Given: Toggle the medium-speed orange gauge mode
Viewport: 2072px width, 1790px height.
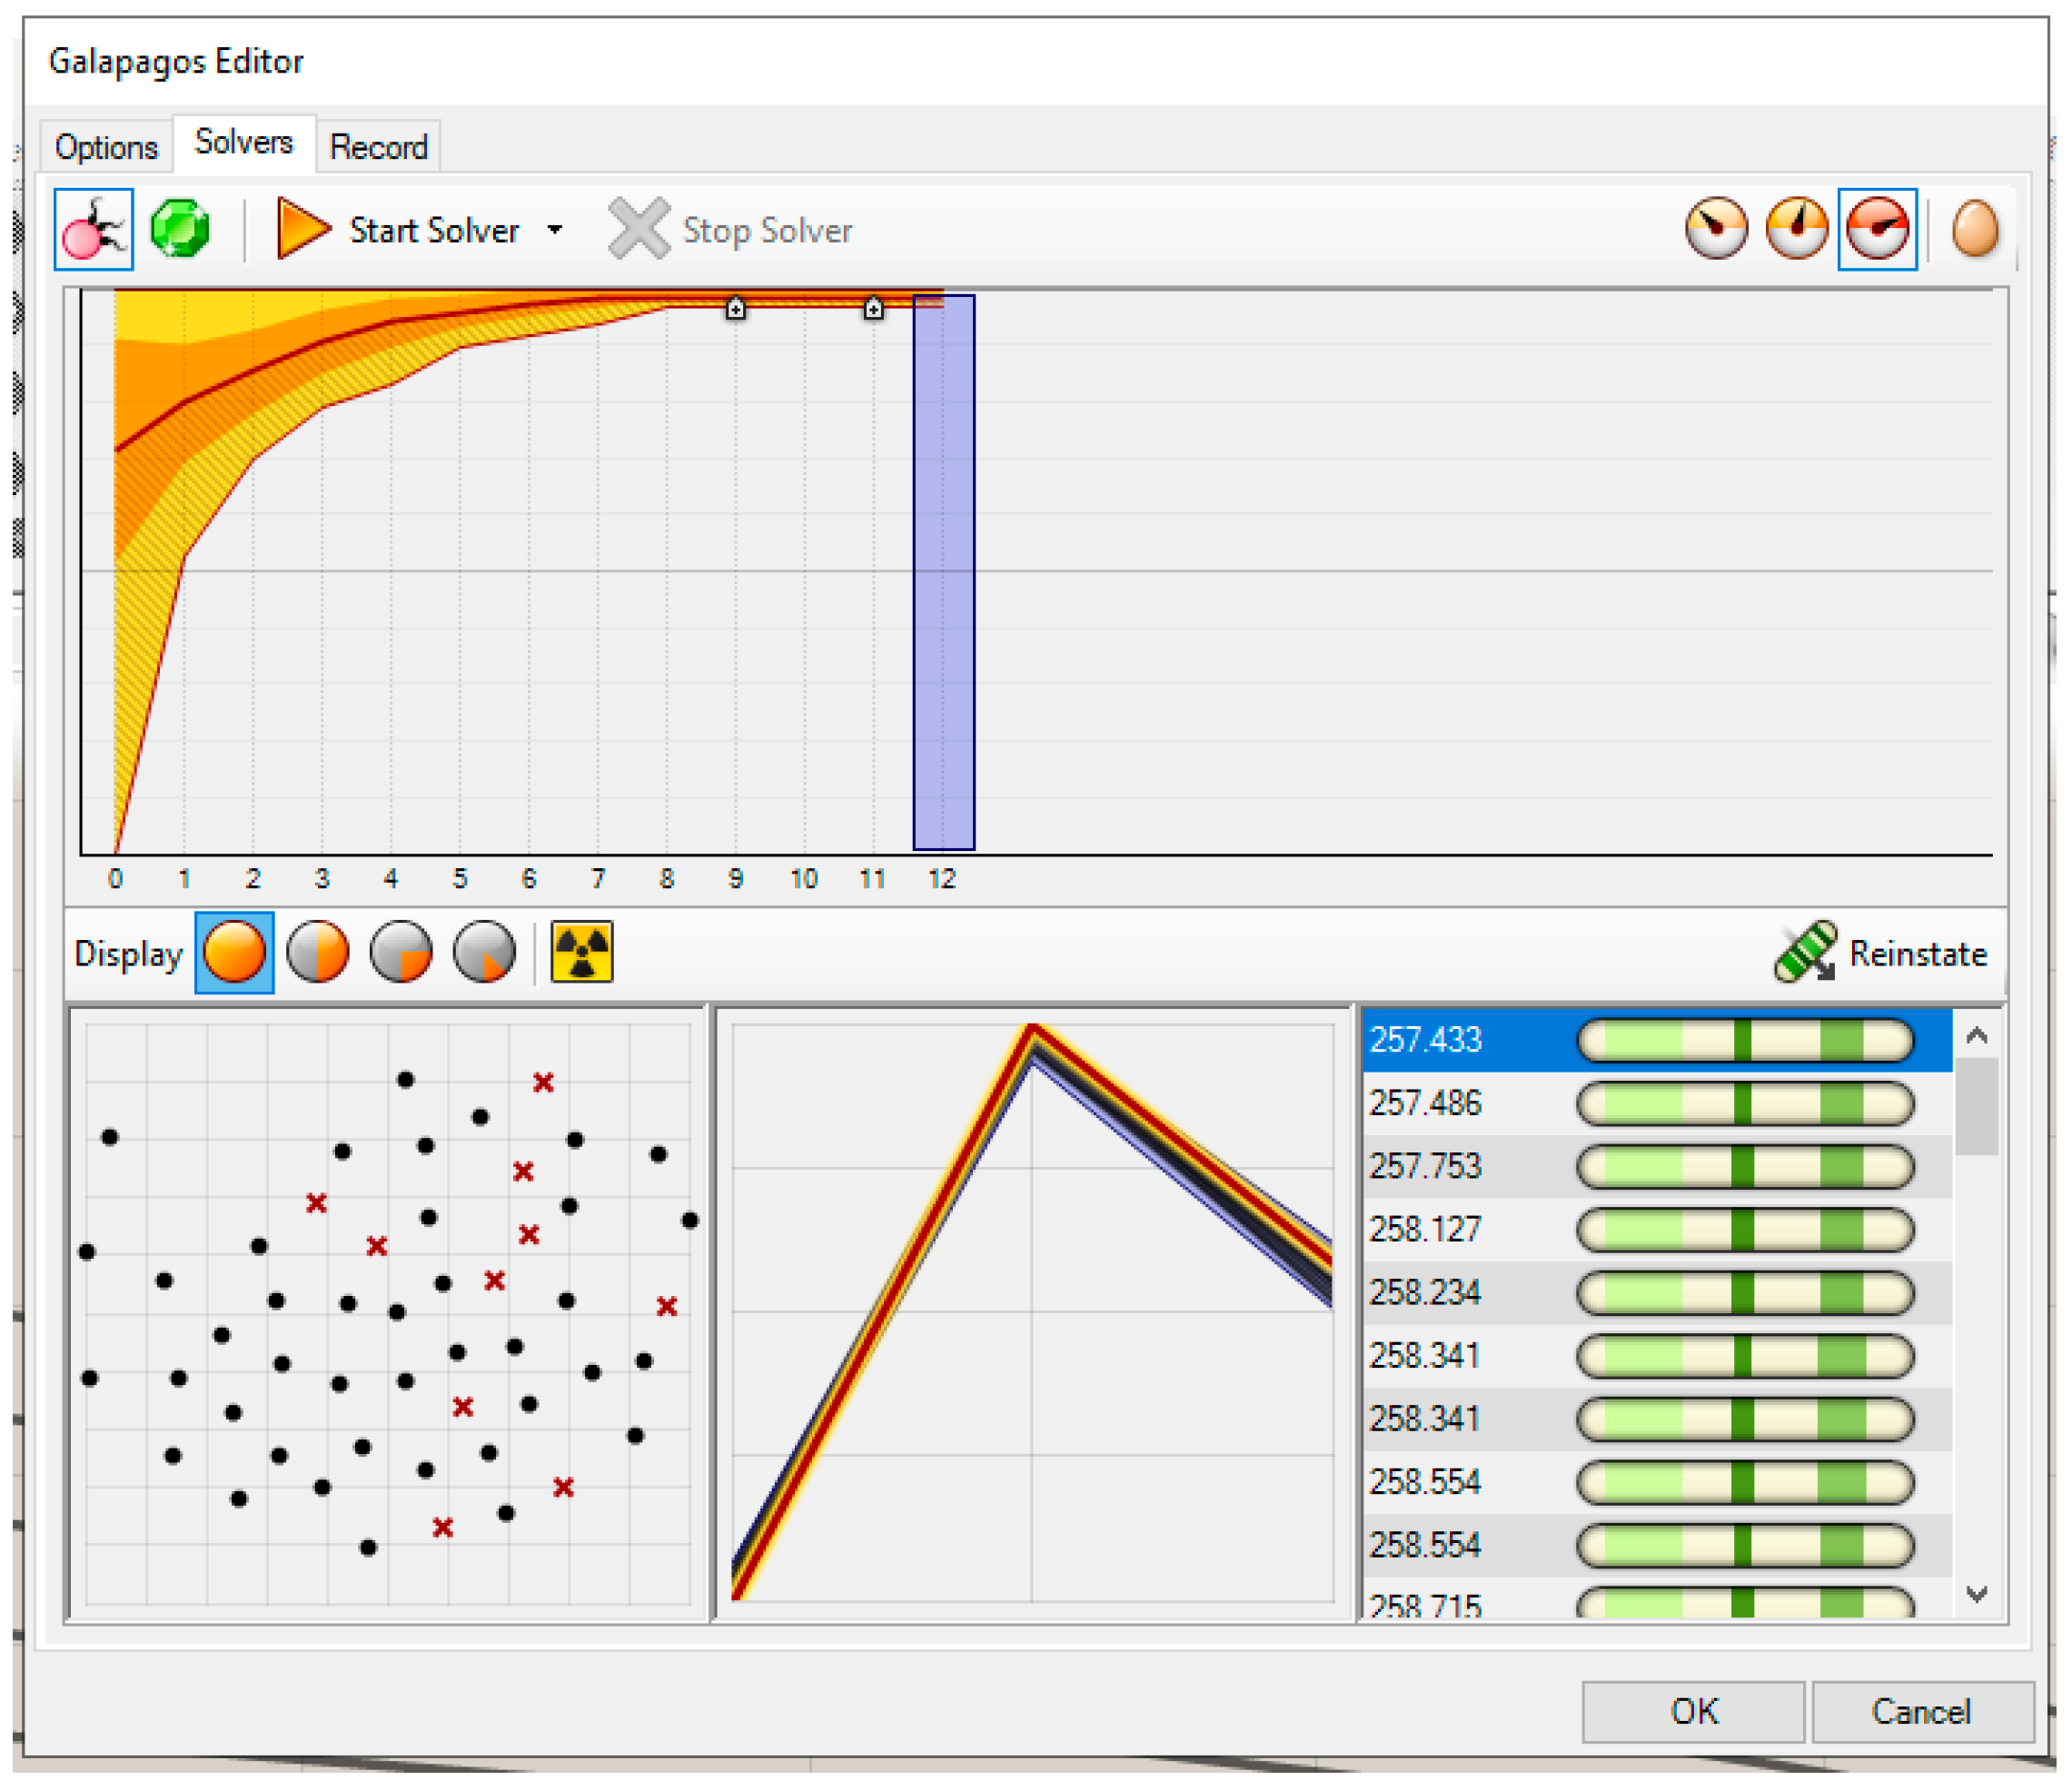Looking at the screenshot, I should point(1796,229).
